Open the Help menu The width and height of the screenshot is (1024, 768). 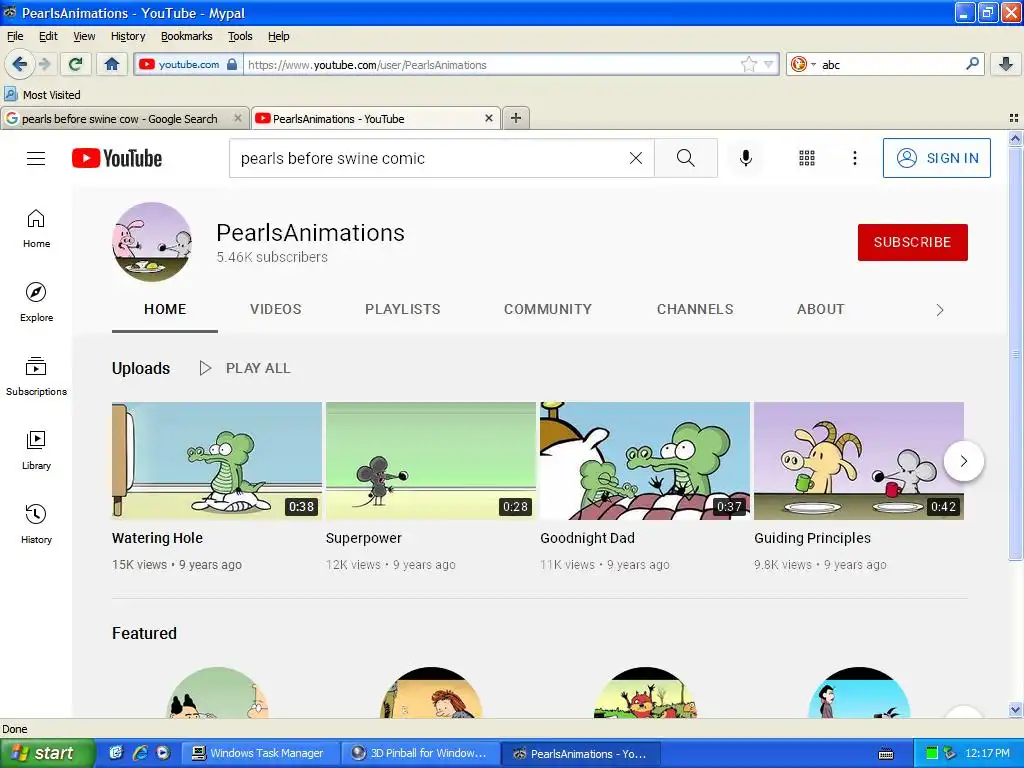[278, 36]
